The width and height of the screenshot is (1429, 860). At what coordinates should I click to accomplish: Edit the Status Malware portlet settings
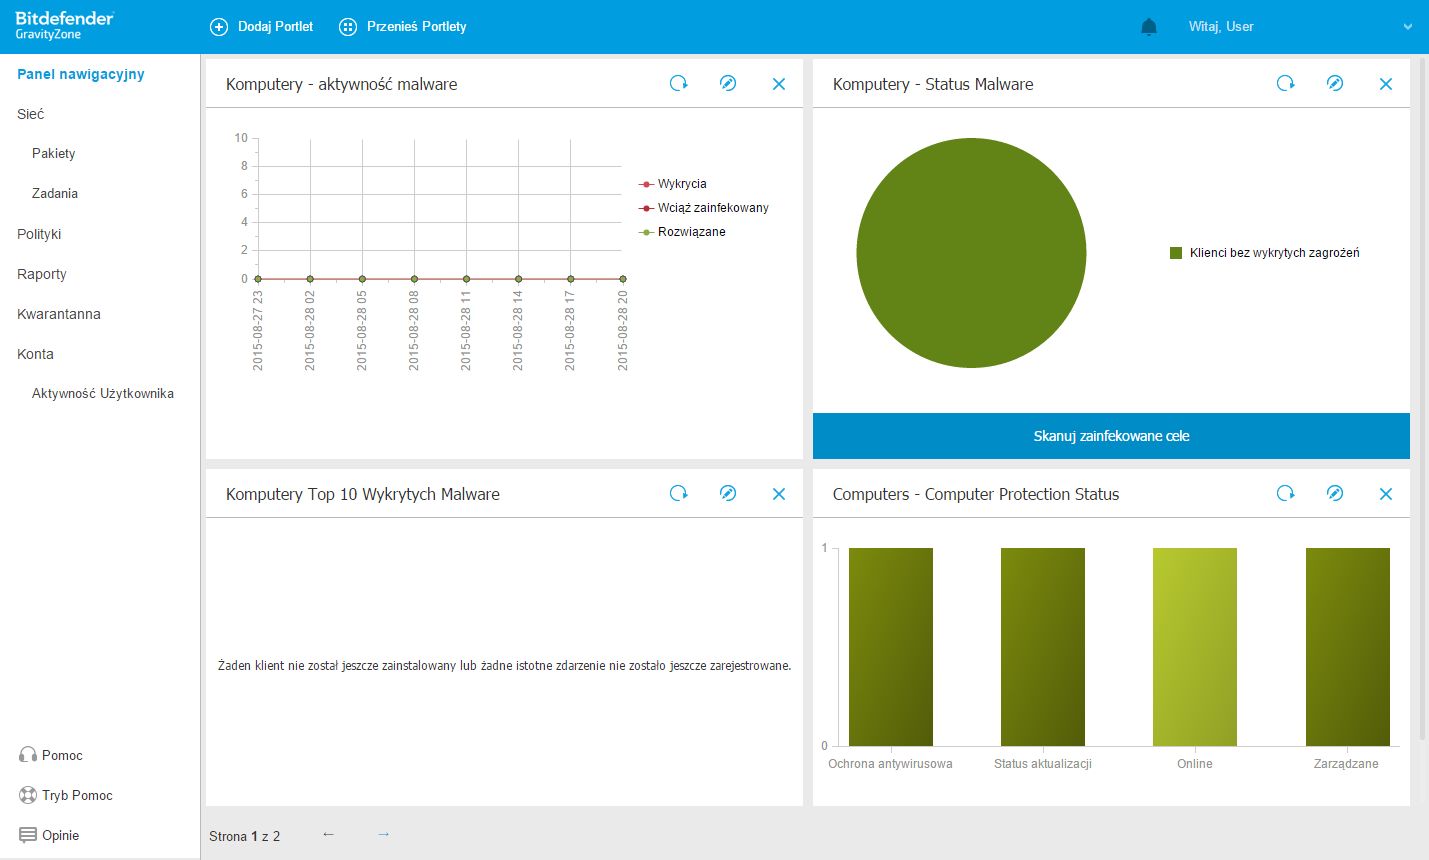point(1335,84)
